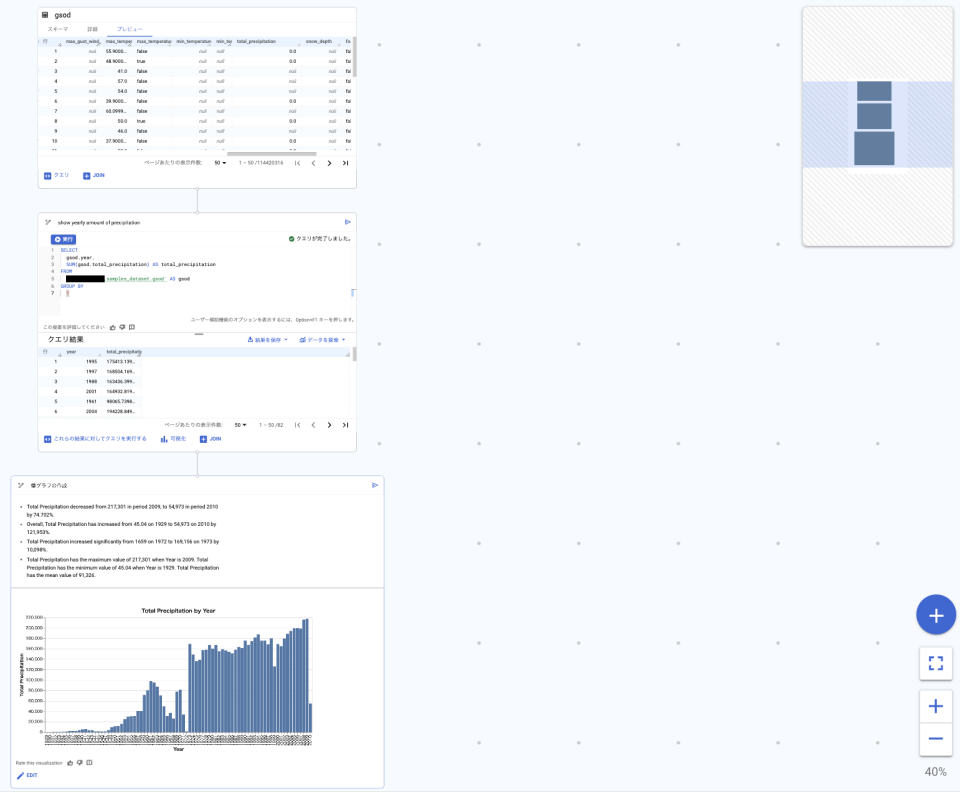This screenshot has width=960, height=792.
Task: Open the 詳細 tab on the gsod table
Action: (x=95, y=31)
